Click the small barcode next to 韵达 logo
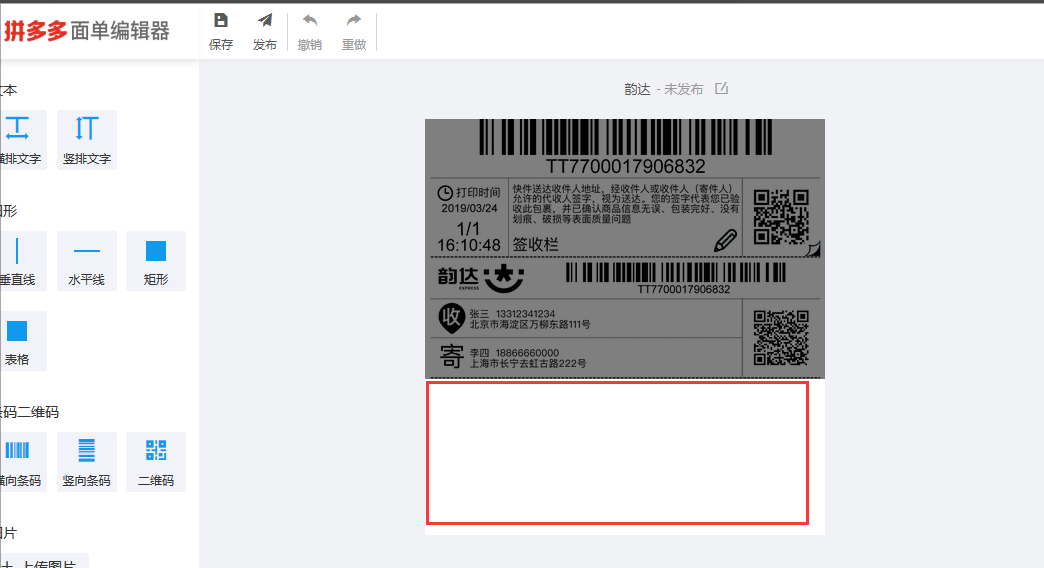The height and width of the screenshot is (568, 1044). (x=675, y=272)
